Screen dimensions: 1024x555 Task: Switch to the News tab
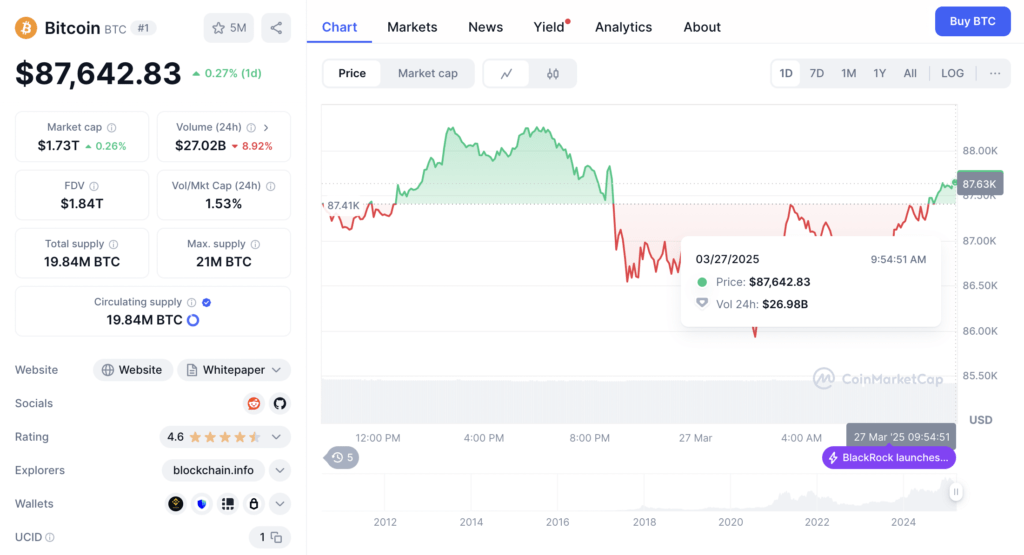(485, 27)
